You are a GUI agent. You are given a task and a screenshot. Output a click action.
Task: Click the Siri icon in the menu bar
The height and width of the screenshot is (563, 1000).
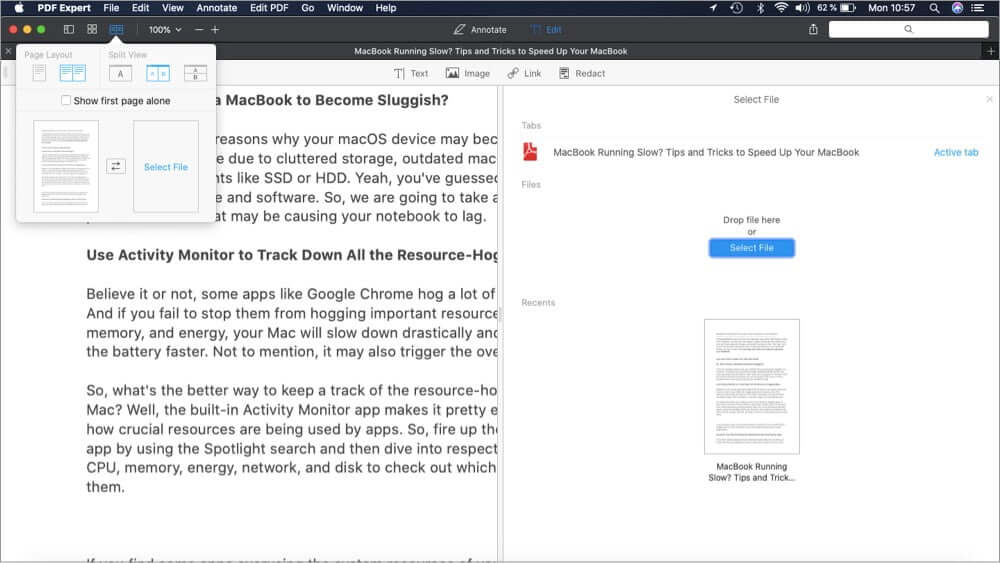click(957, 8)
